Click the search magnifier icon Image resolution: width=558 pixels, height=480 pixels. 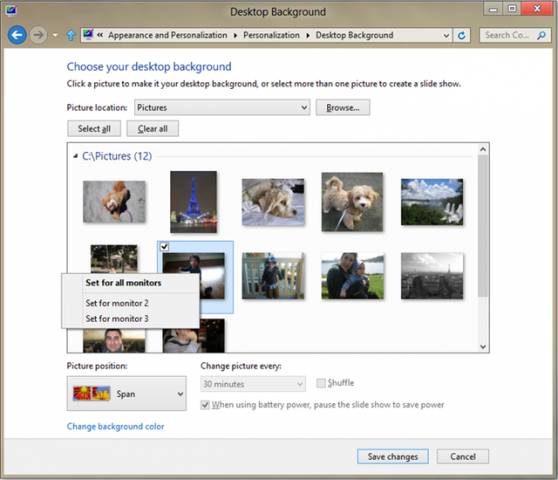[x=541, y=35]
